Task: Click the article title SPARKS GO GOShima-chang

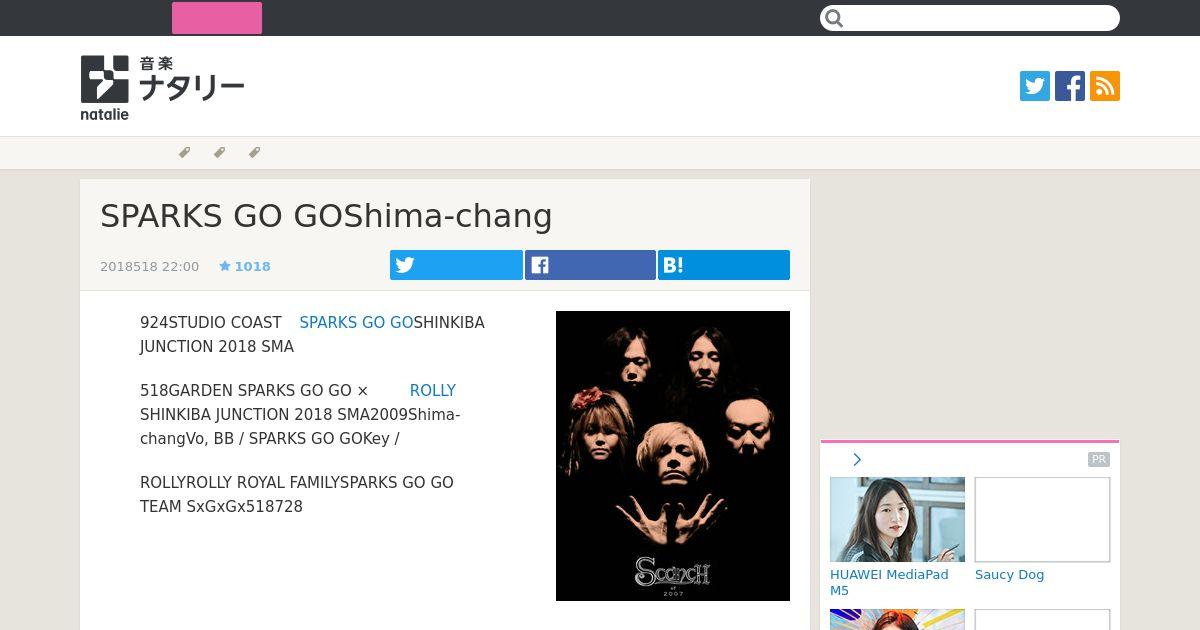Action: pos(326,216)
